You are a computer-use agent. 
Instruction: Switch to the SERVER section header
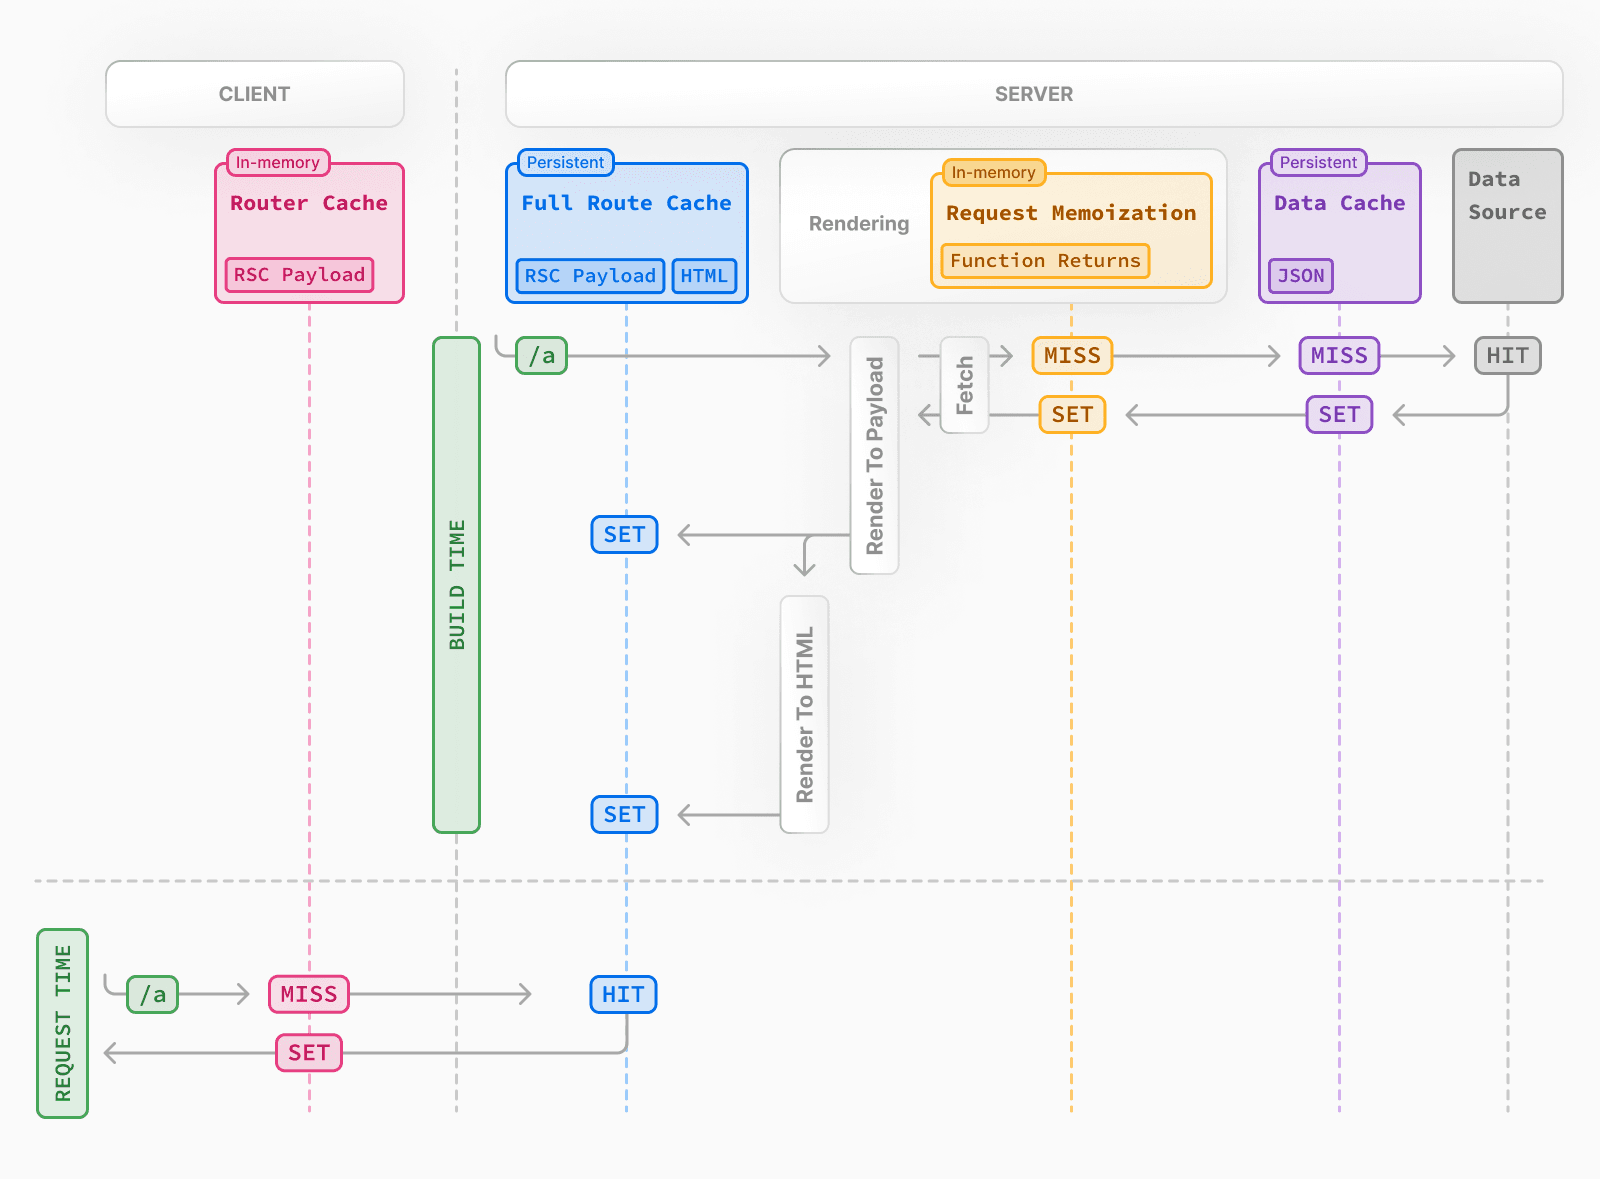point(1033,93)
